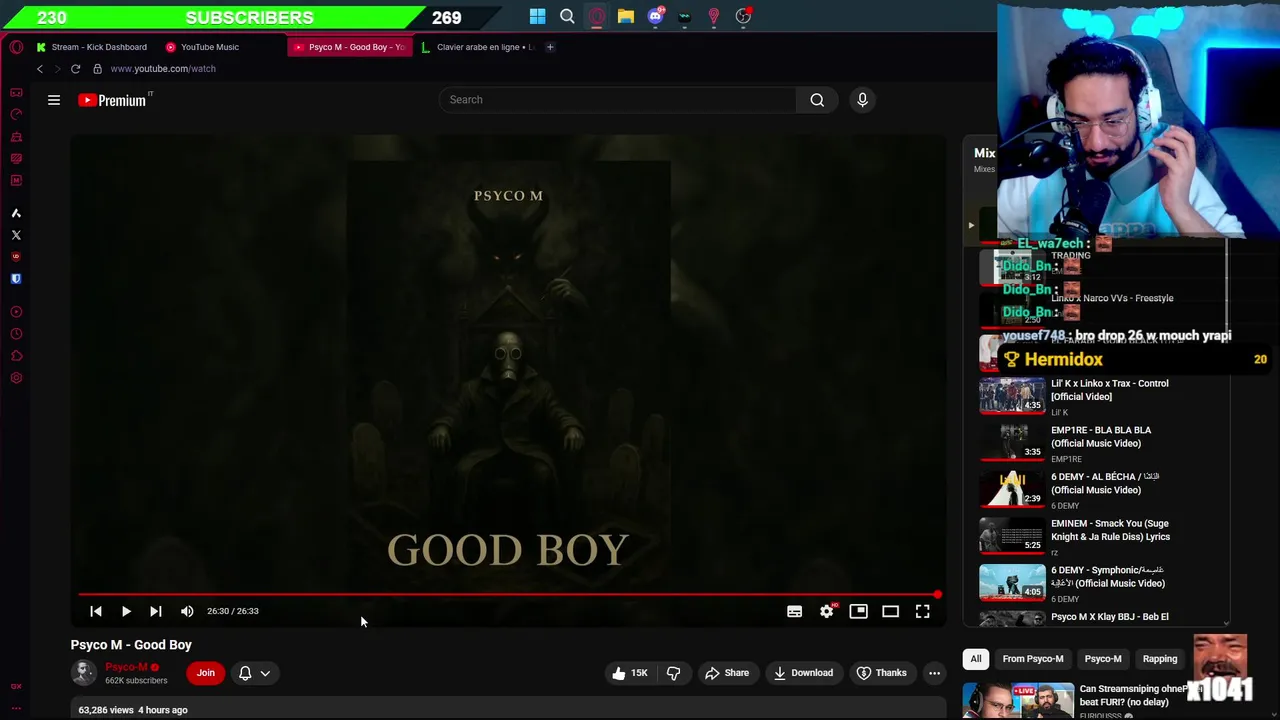Screen dimensions: 1280x720
Task: Expand the notification chevron beside bell
Action: click(x=265, y=673)
